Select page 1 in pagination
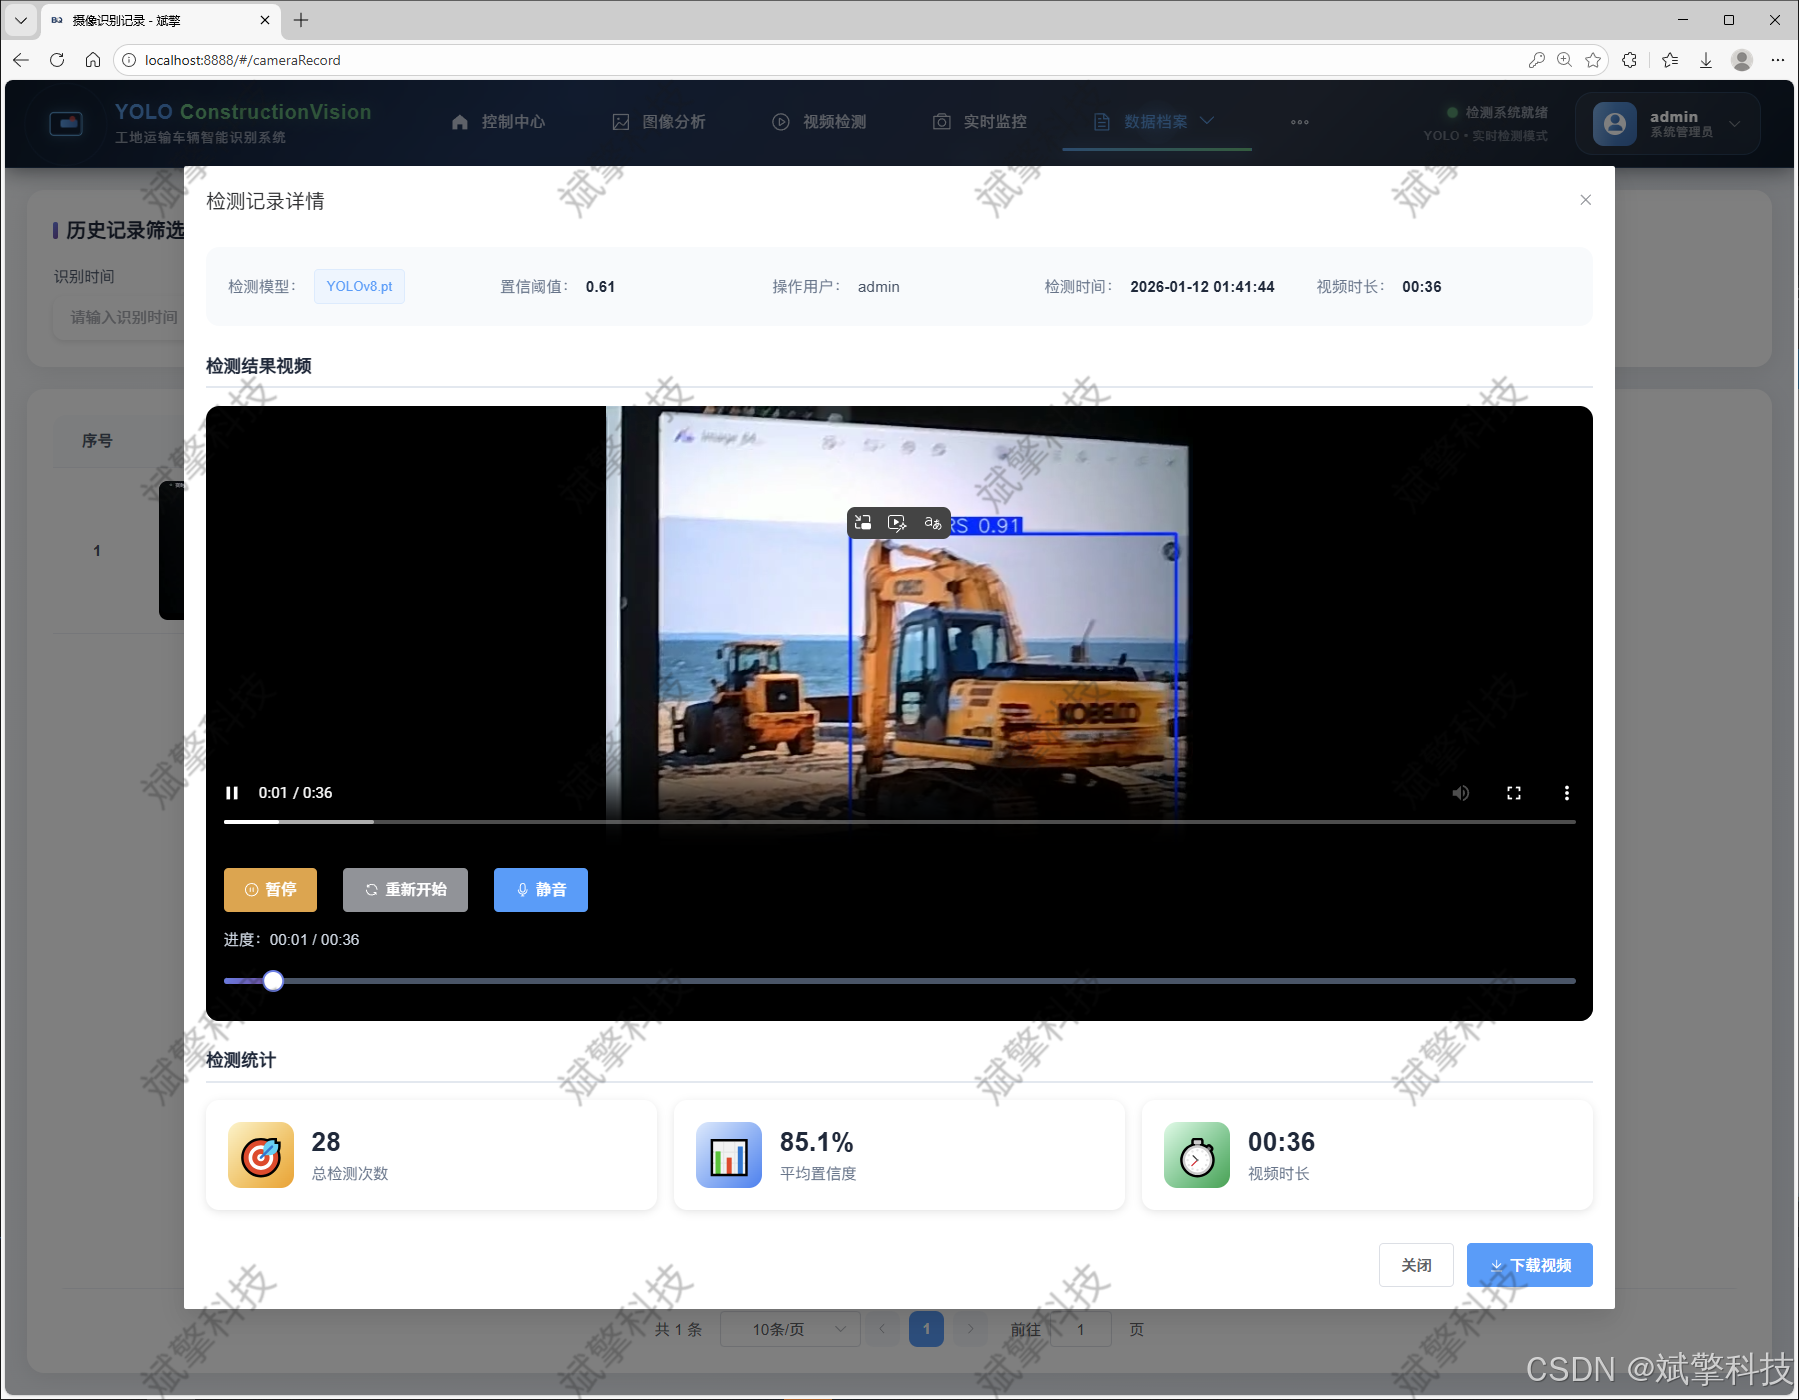The width and height of the screenshot is (1799, 1400). (926, 1329)
